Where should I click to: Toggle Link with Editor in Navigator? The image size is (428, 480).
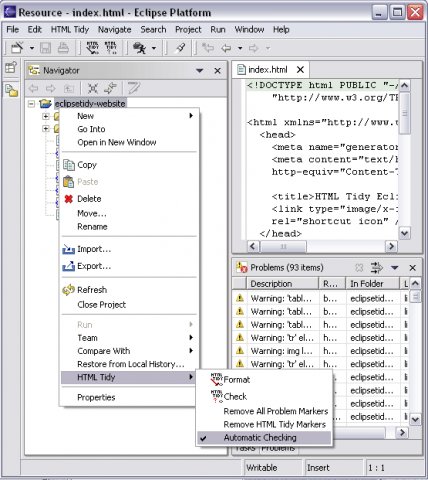[x=110, y=88]
